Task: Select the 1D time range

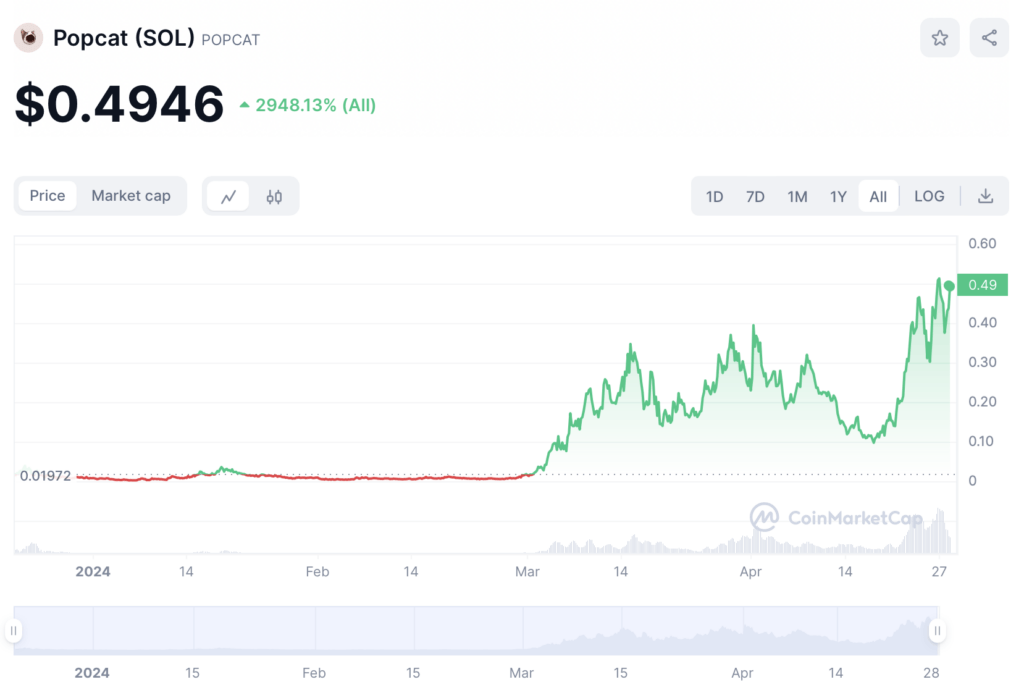Action: click(x=714, y=196)
